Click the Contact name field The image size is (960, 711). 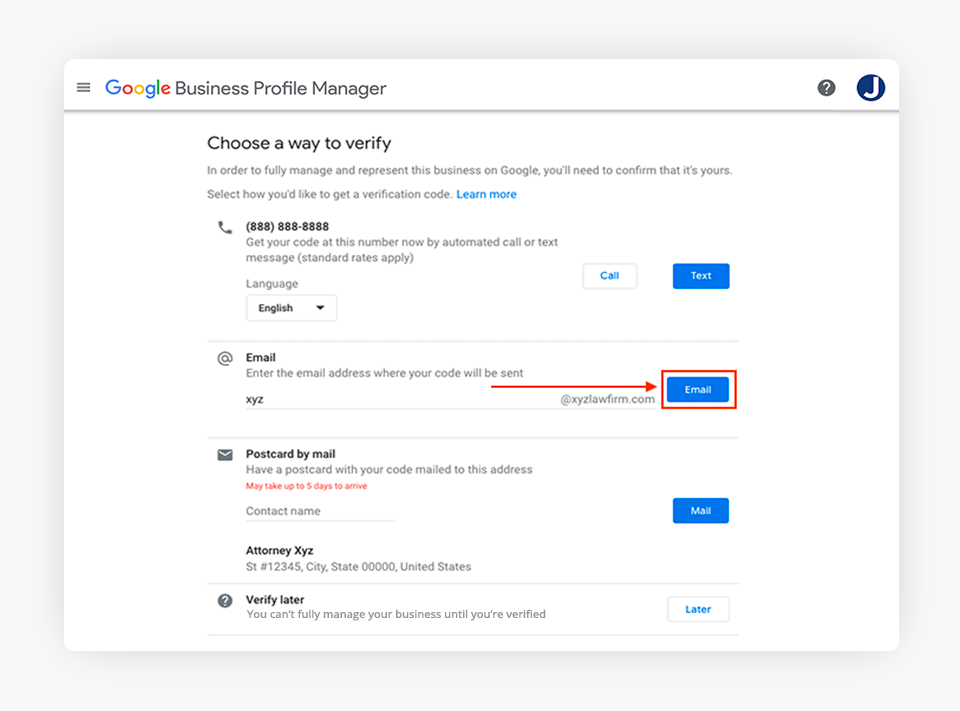point(320,511)
